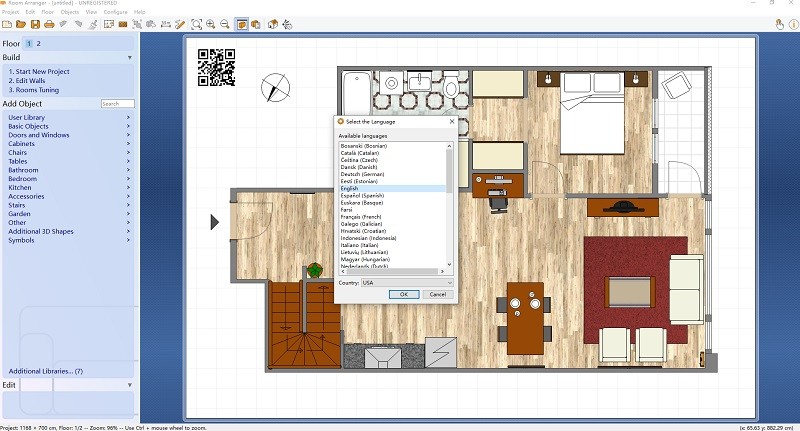Open the Additional 3D Shapes category
800x431 pixels.
[68, 231]
